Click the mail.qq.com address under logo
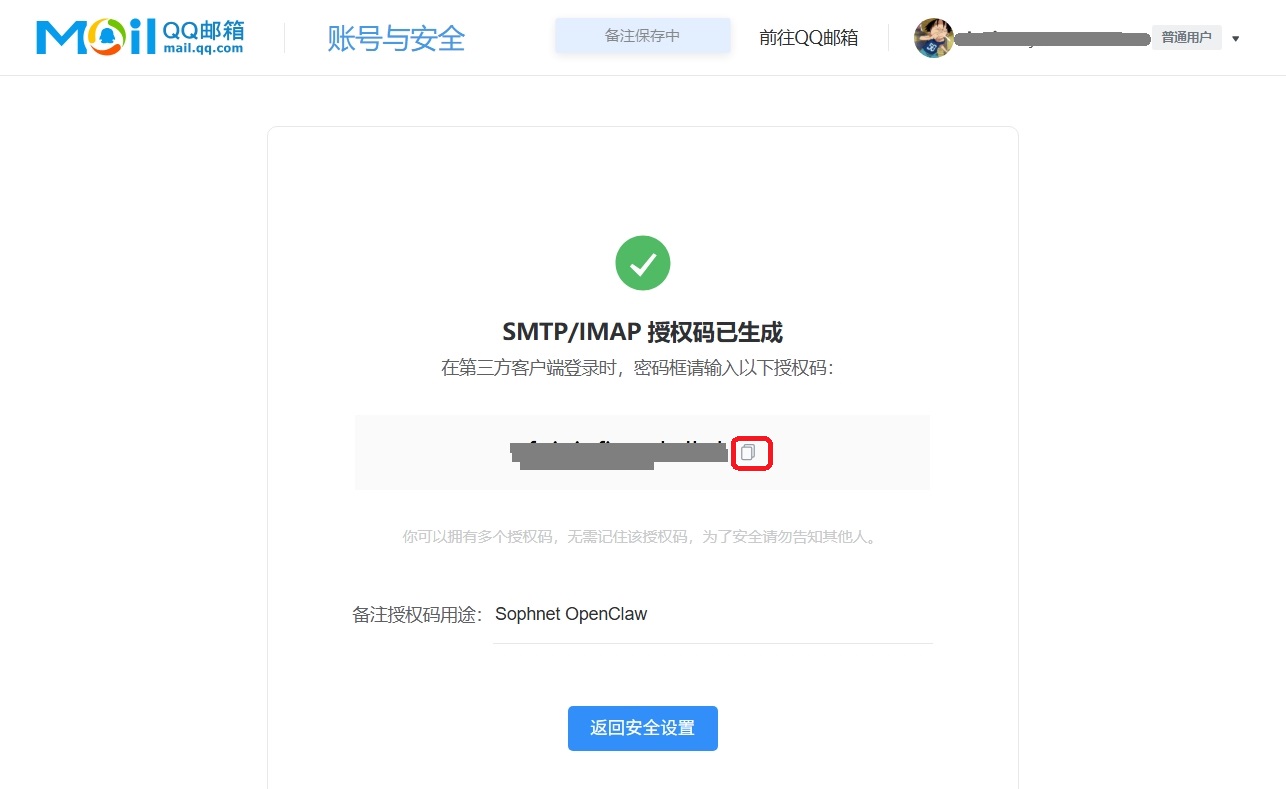Screen dimensions: 1286x789 coord(202,47)
